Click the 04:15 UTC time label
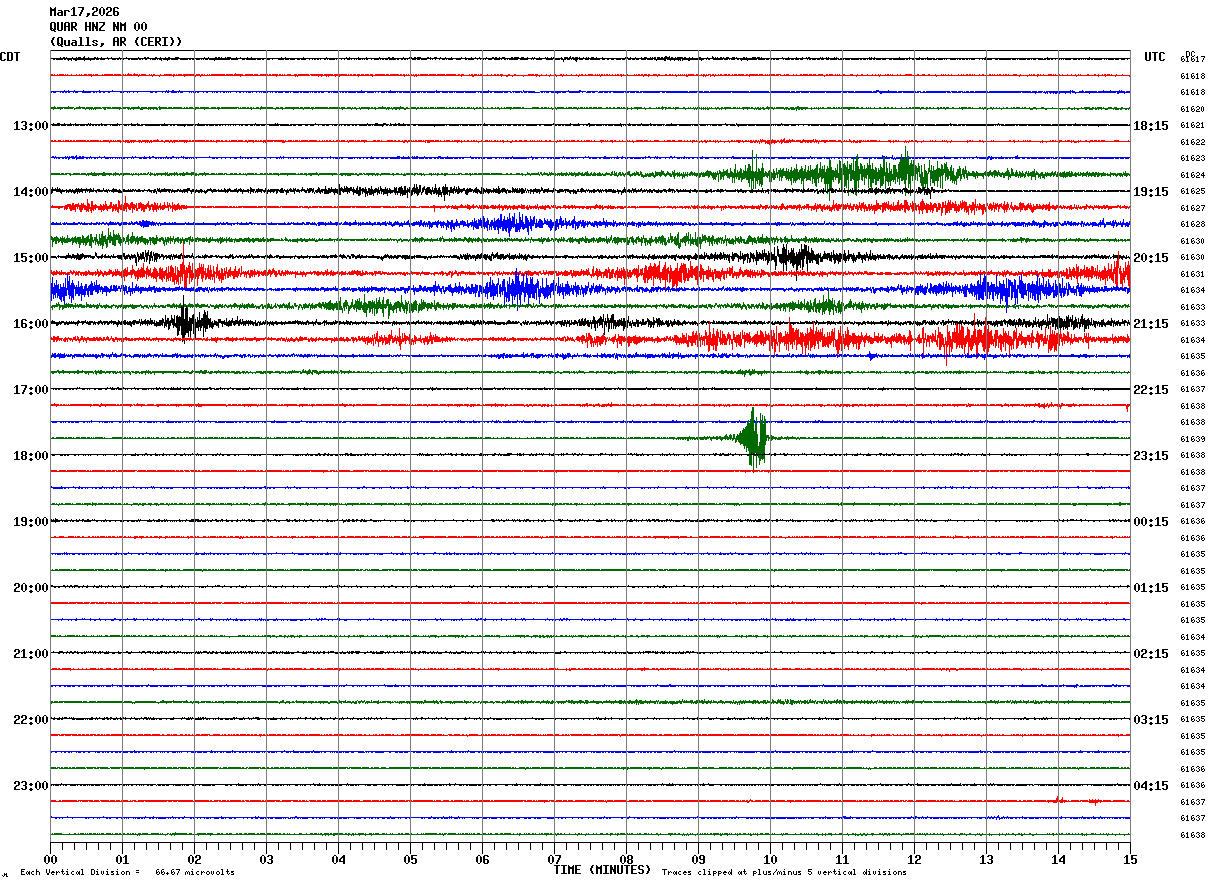This screenshot has width=1210, height=886. 1151,786
